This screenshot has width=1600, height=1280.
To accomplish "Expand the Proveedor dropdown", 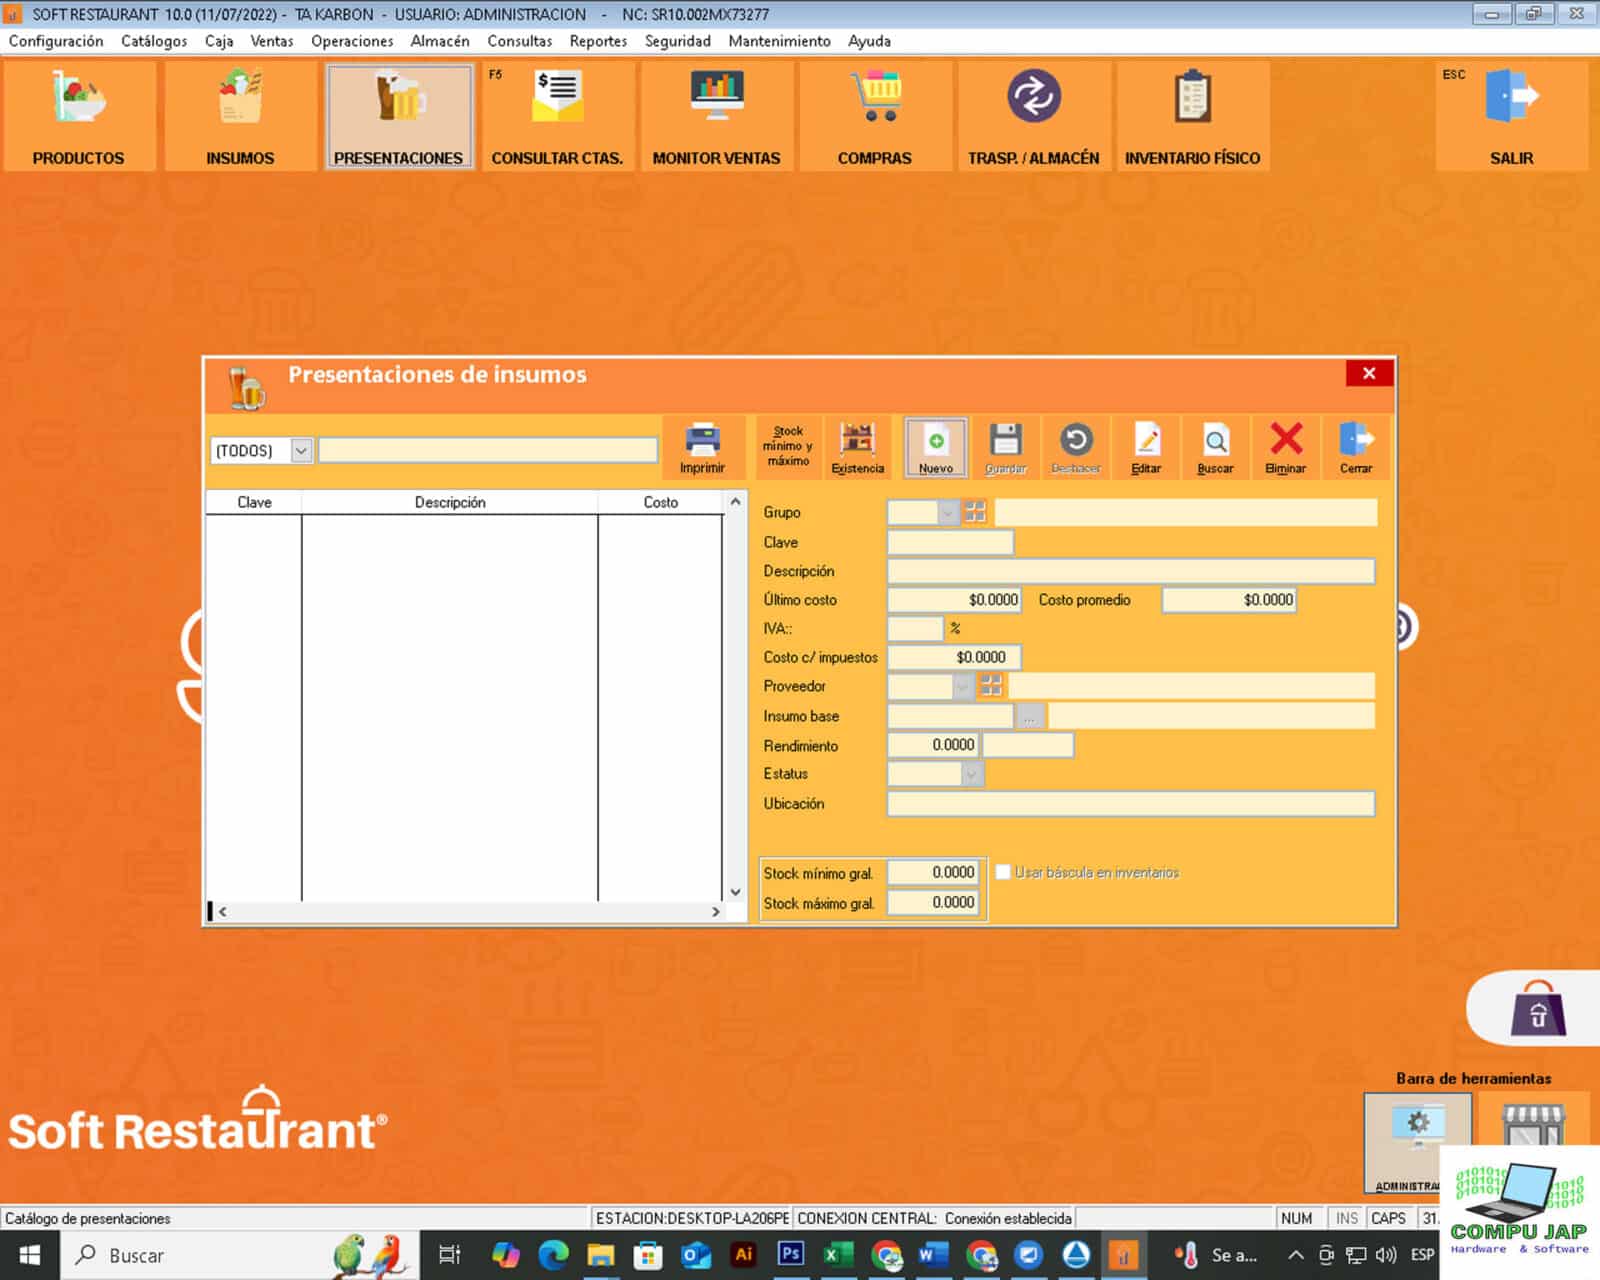I will (x=962, y=686).
